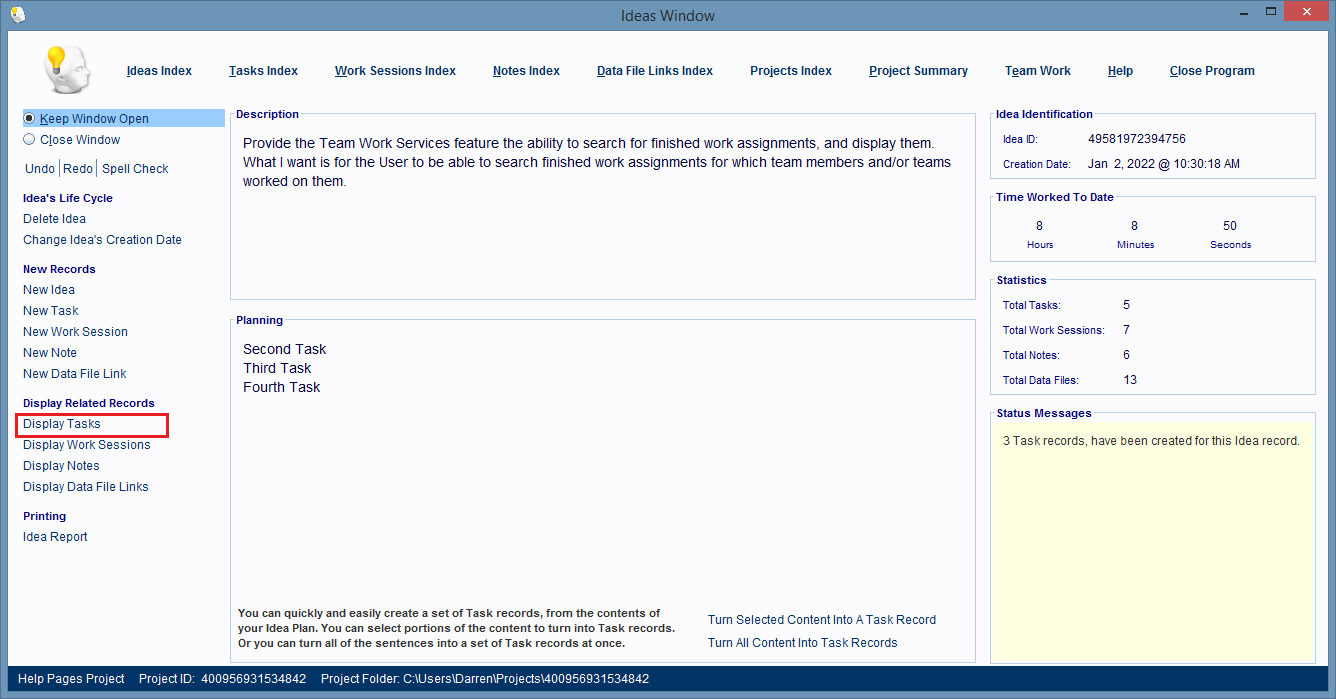
Task: Run Spell Check
Action: [x=135, y=169]
